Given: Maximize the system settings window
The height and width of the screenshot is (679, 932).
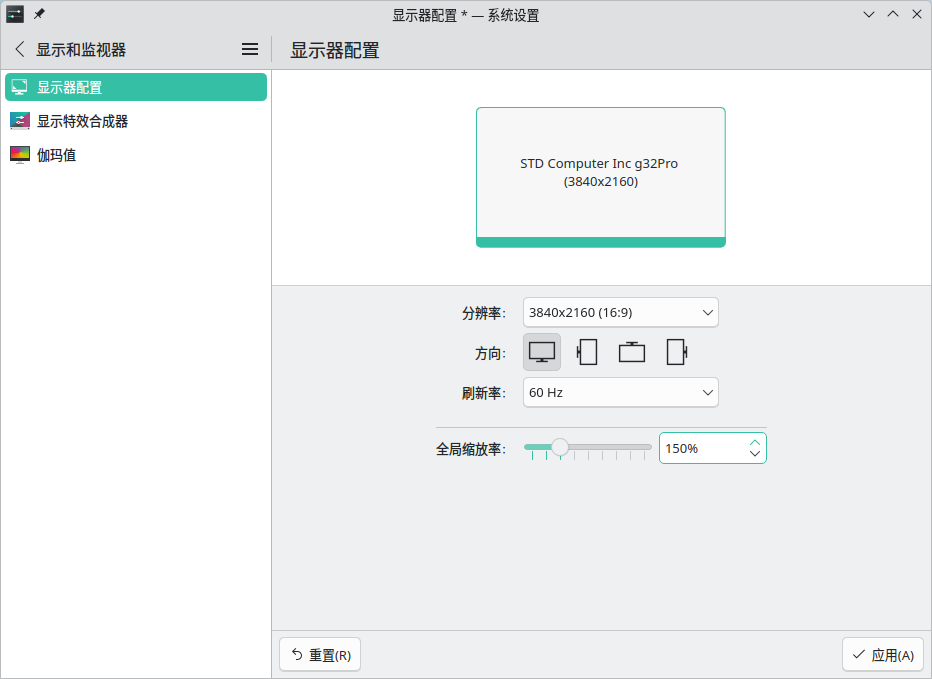Looking at the screenshot, I should pyautogui.click(x=893, y=14).
